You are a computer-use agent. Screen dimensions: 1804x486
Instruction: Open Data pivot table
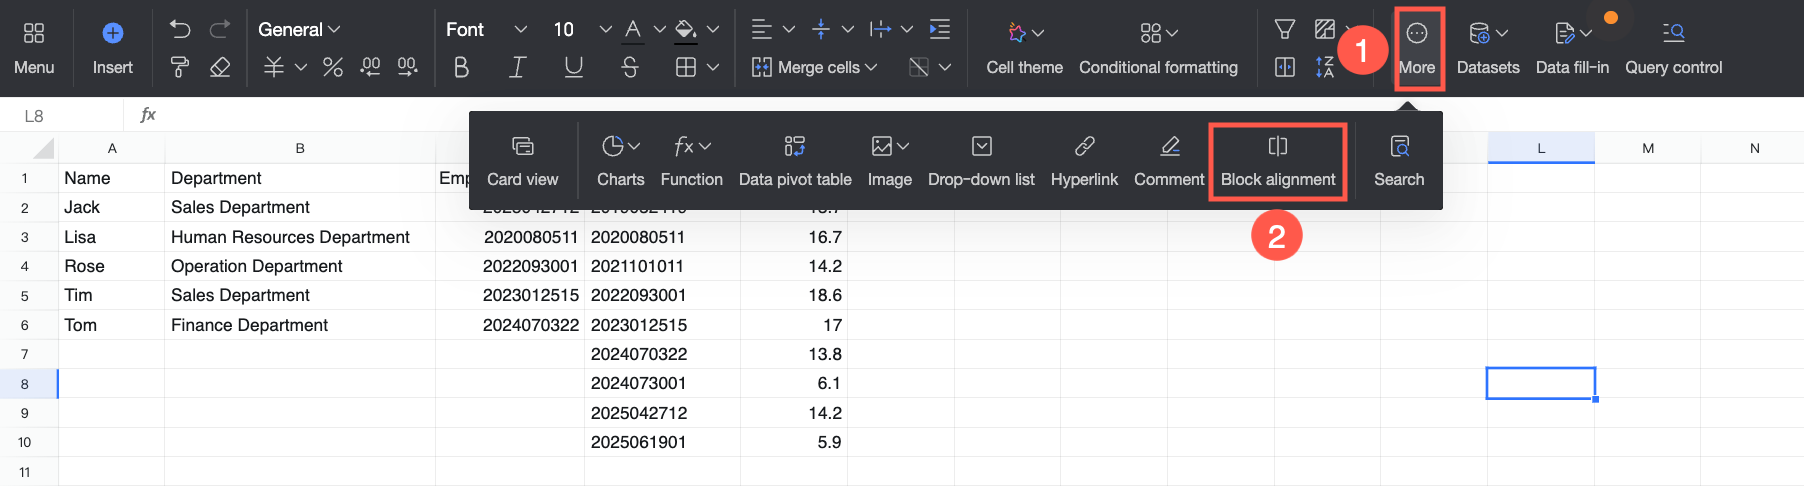coord(795,161)
